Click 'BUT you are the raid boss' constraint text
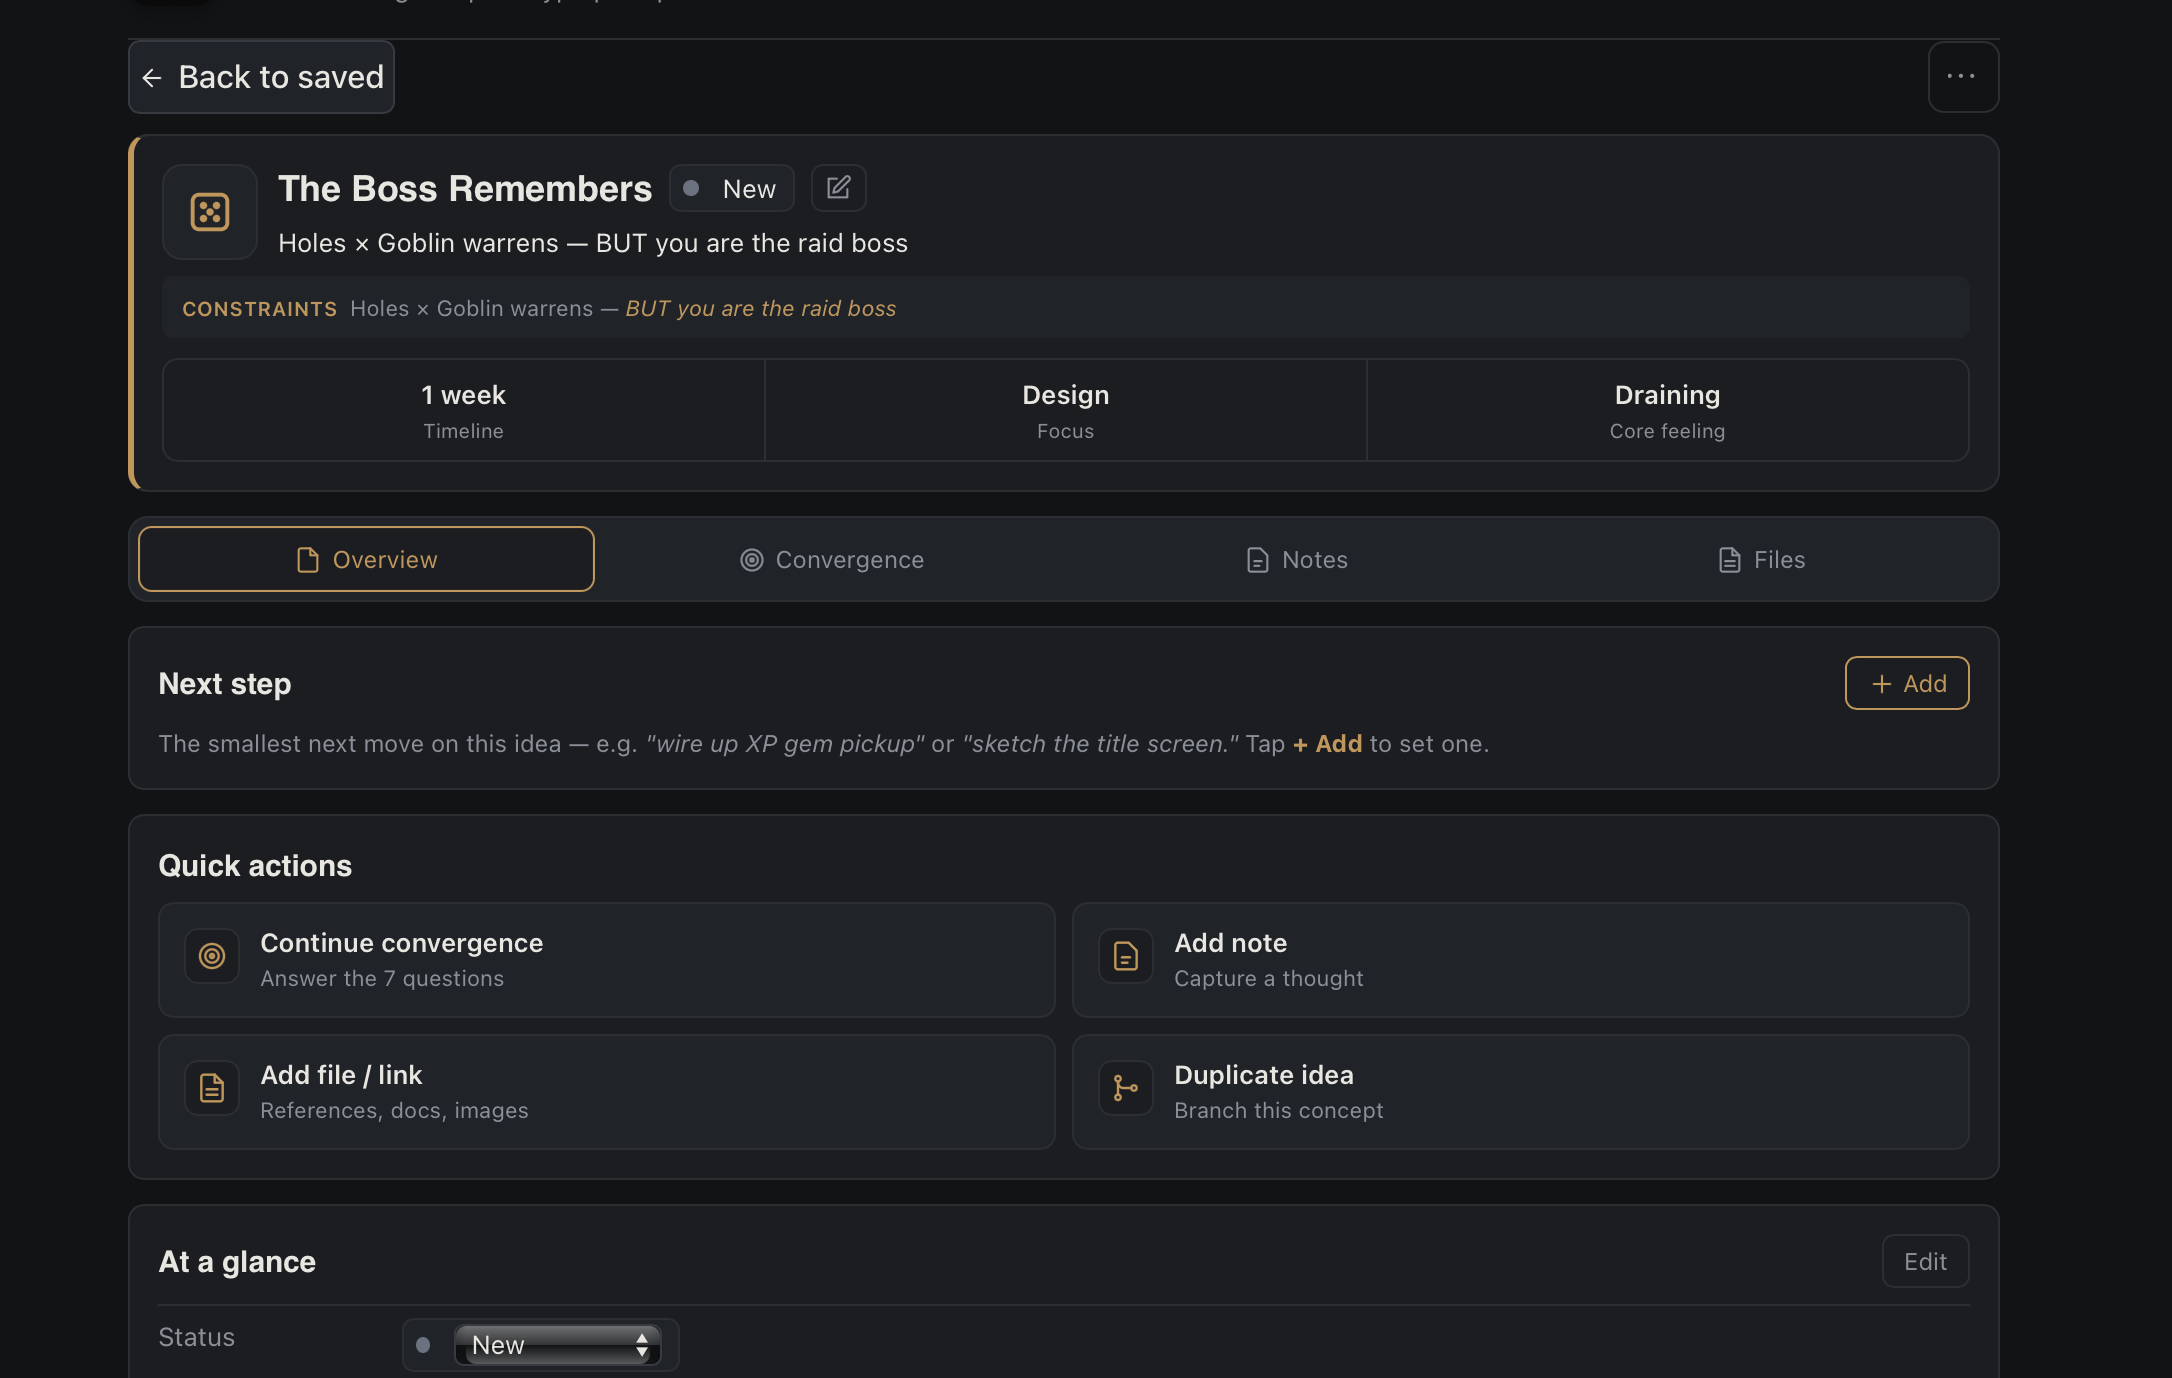This screenshot has height=1378, width=2172. click(x=761, y=308)
